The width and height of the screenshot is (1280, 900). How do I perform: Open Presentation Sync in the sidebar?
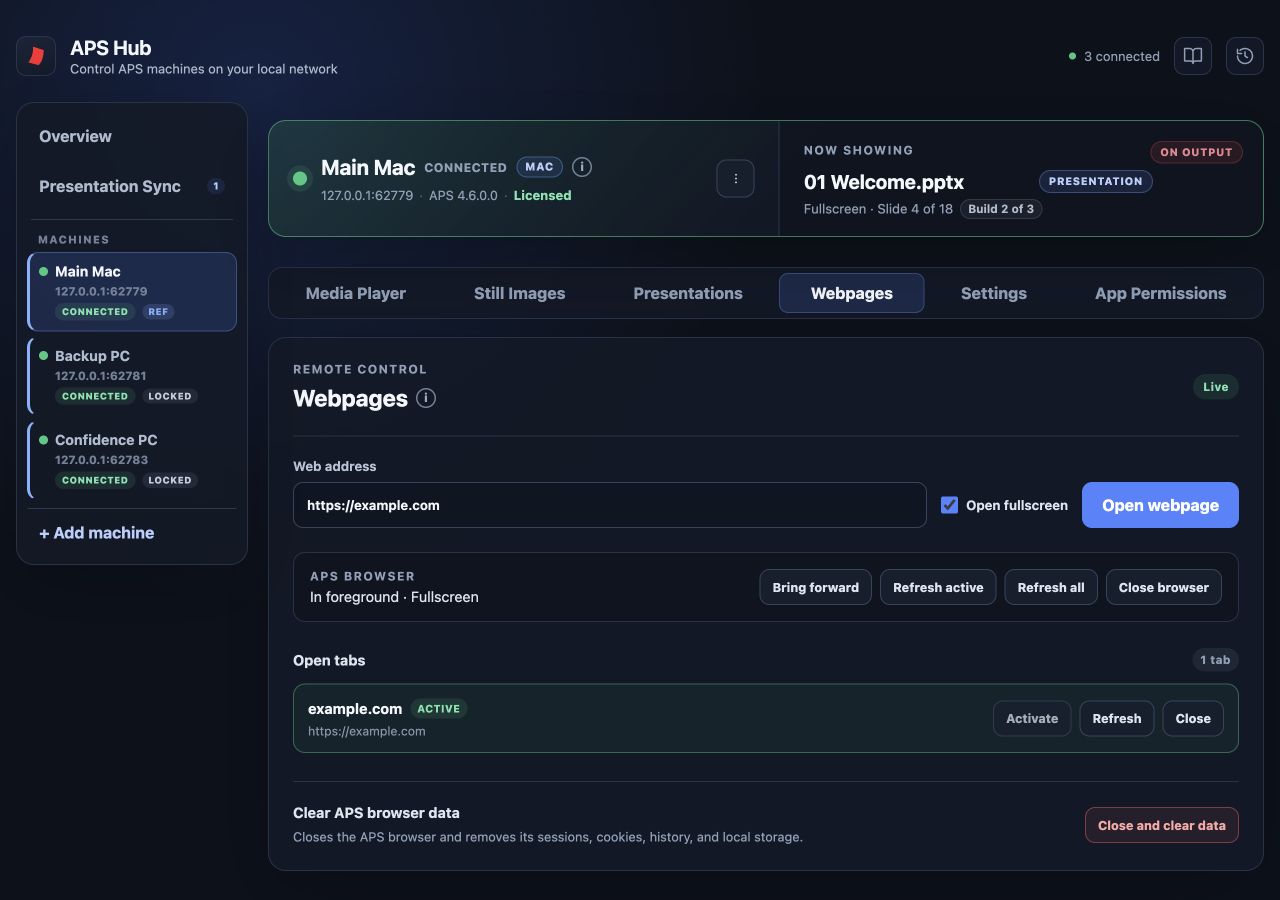(x=132, y=186)
